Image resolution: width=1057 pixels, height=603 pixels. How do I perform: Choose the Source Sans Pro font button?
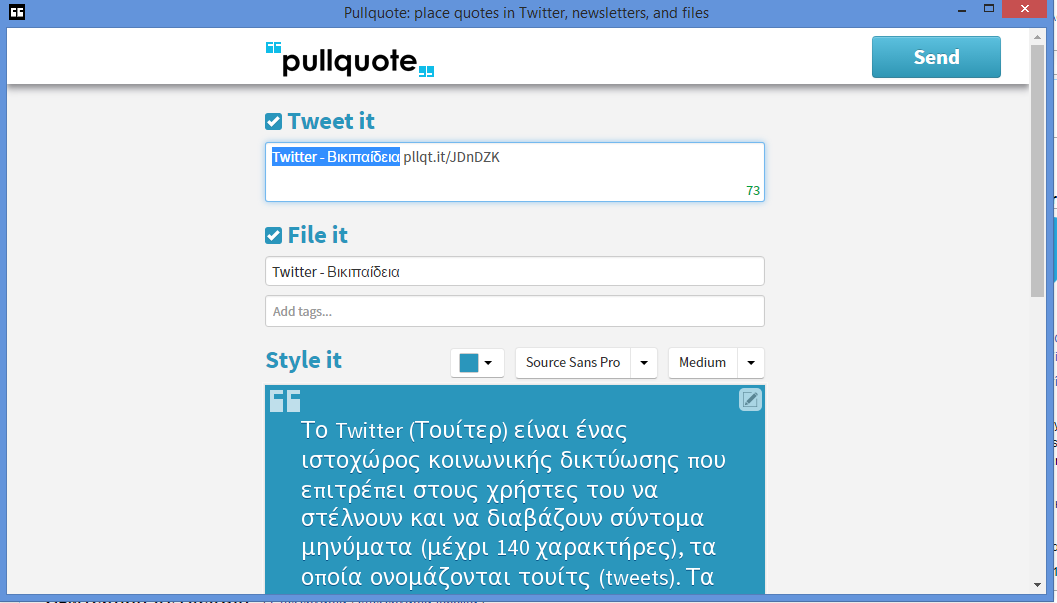(x=573, y=362)
